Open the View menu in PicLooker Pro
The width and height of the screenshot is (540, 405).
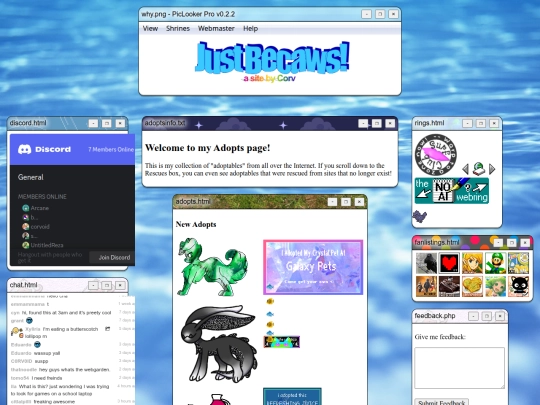150,29
